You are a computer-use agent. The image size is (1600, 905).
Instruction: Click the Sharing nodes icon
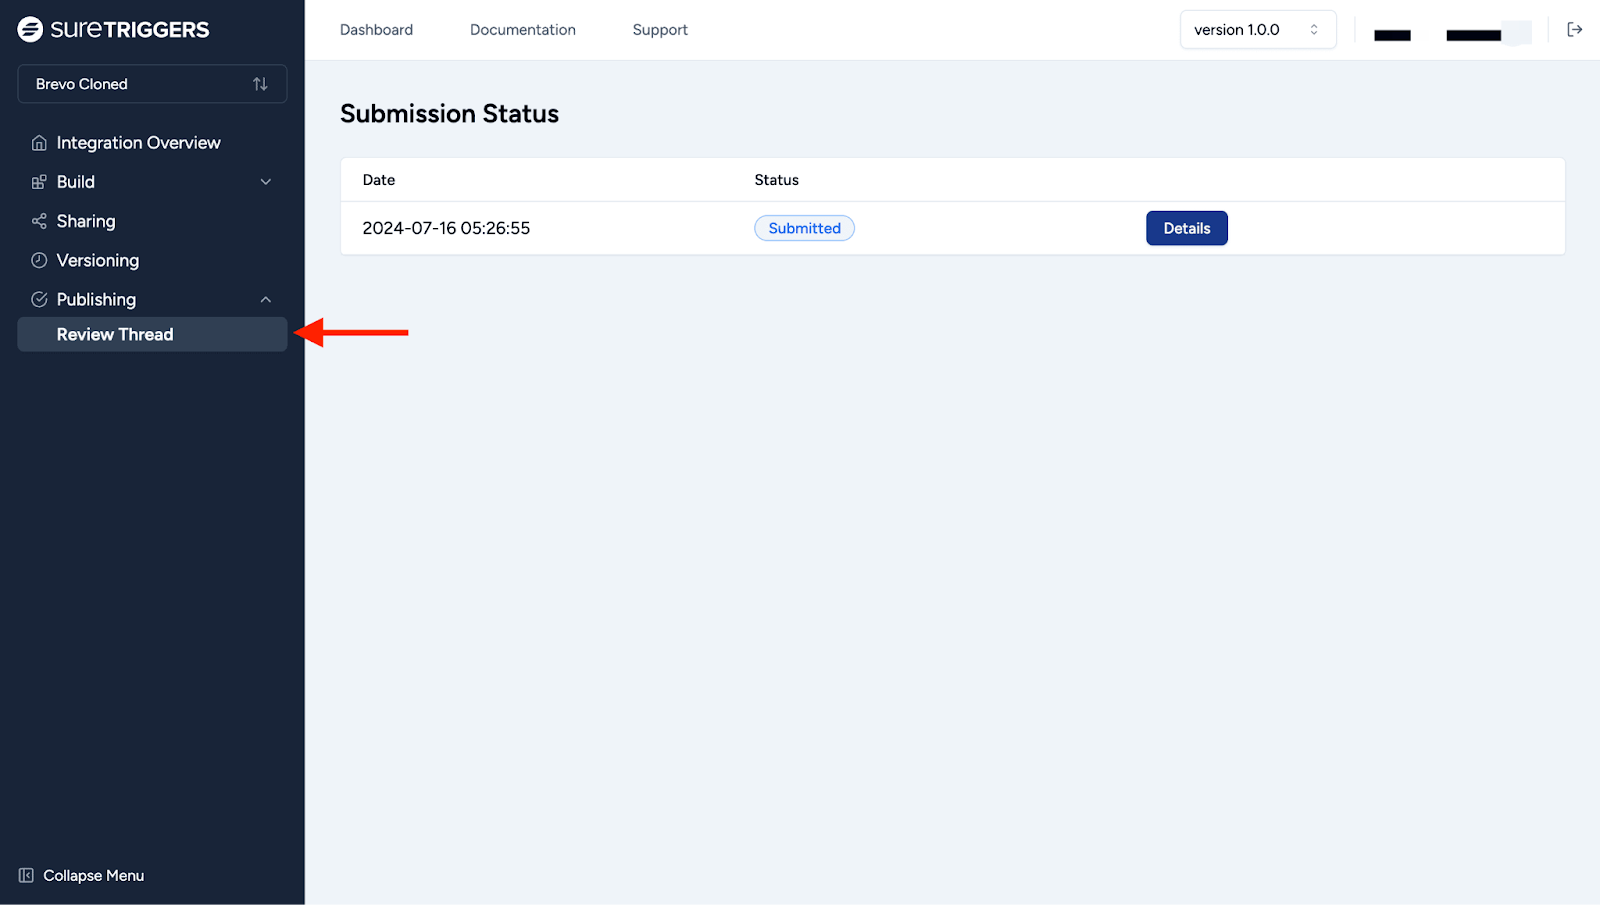click(x=39, y=221)
